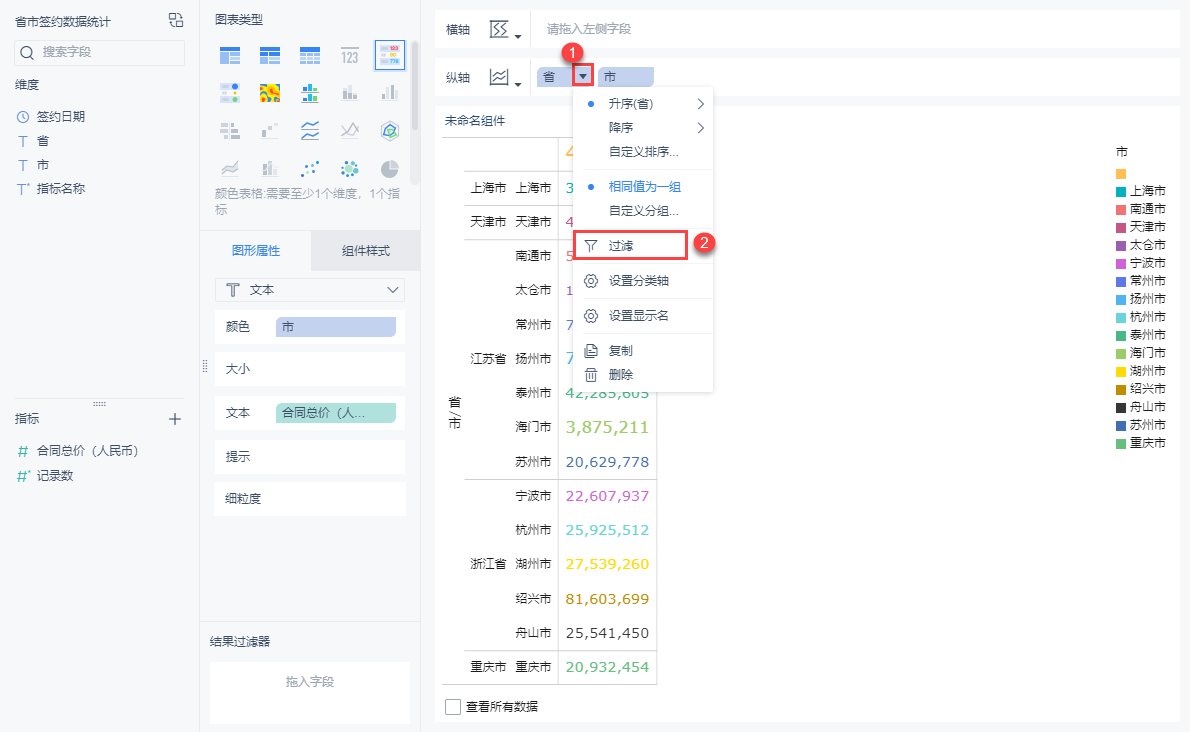Click 过滤 in the context menu

631,246
